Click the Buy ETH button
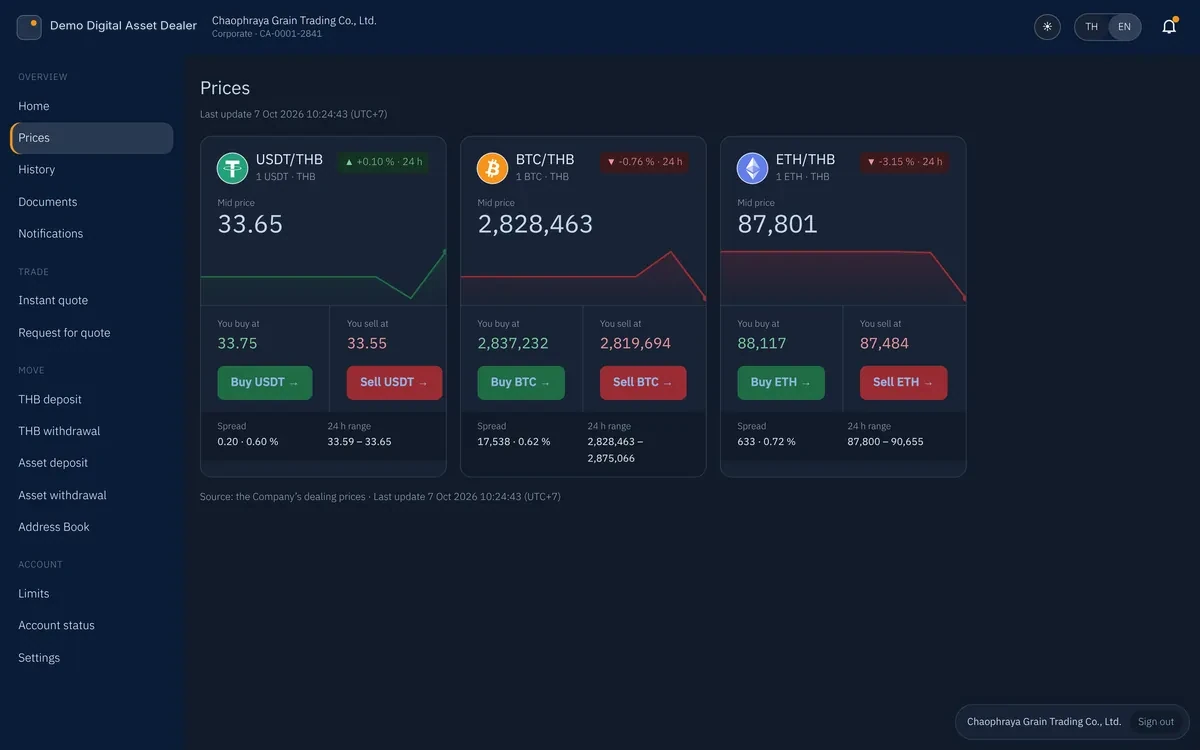Screen dimensions: 1200x750 point(781,383)
